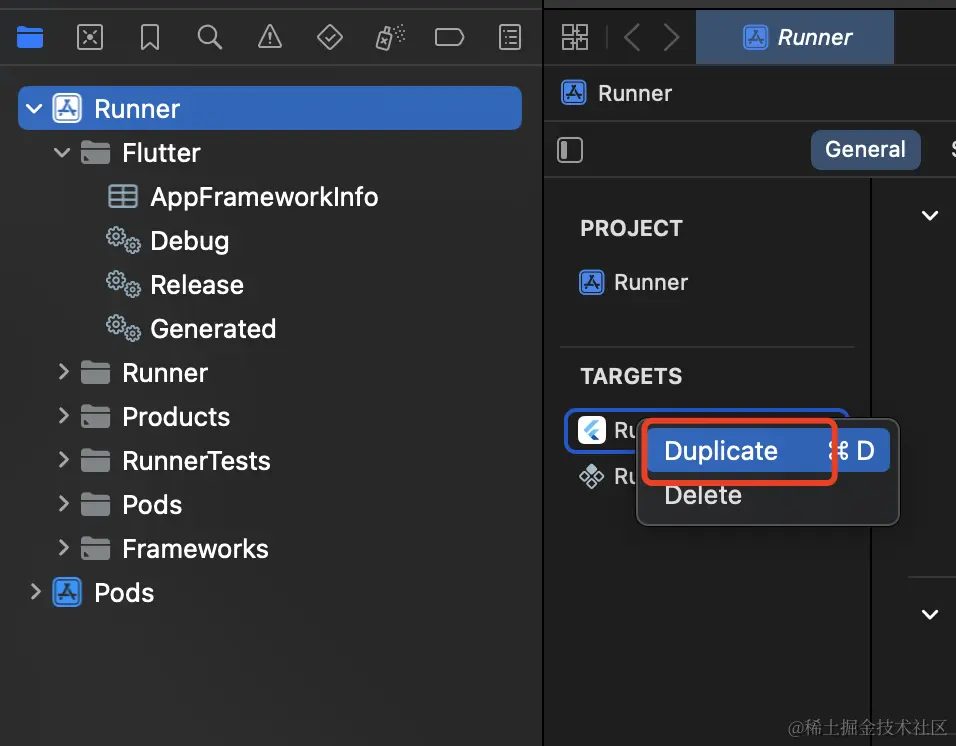Switch to the General tab
The height and width of the screenshot is (746, 956).
[865, 149]
